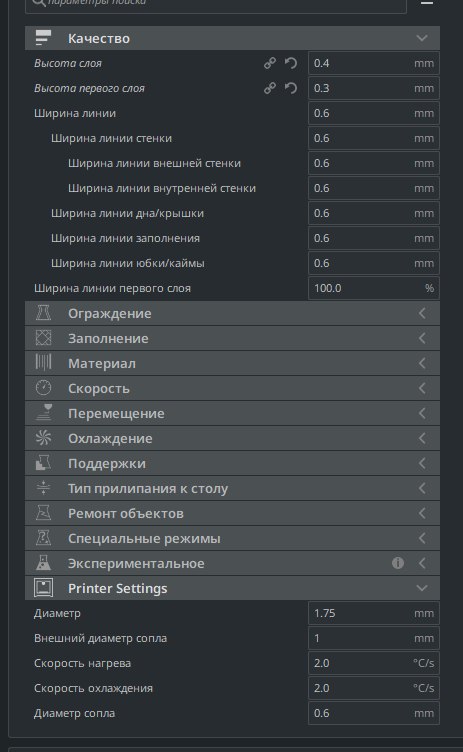Click link icon for Высота слоя

(x=270, y=63)
